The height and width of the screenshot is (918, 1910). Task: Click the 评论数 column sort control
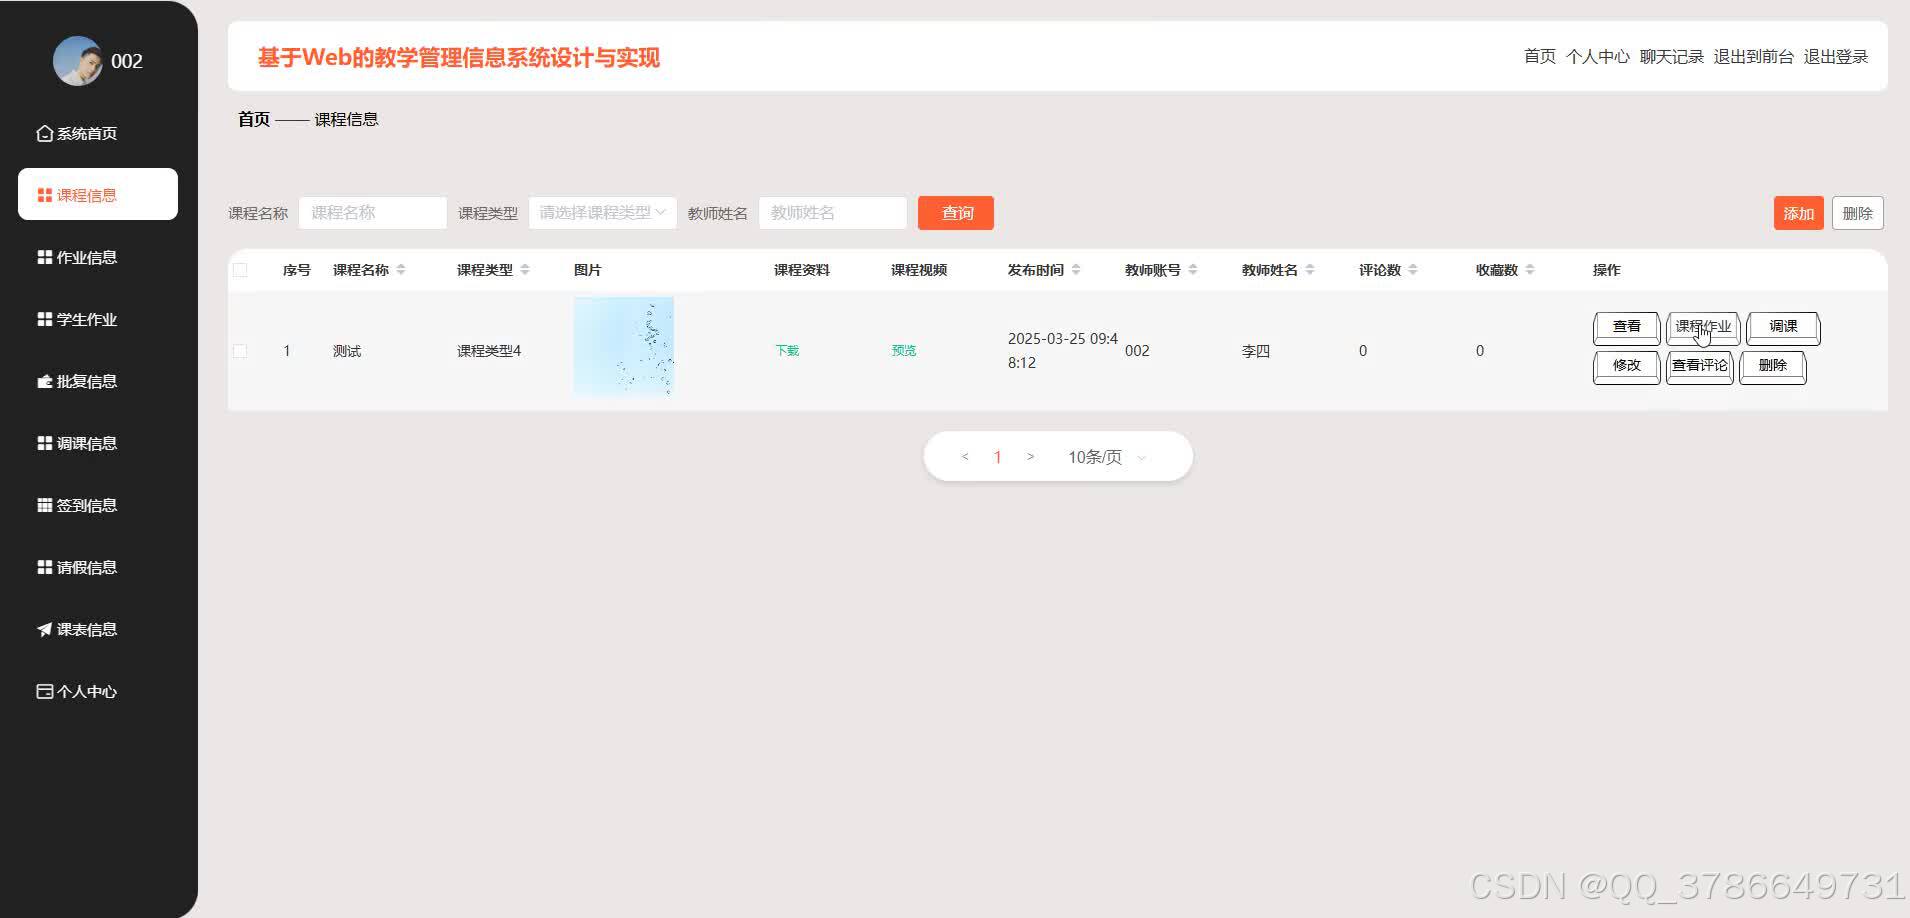[x=1413, y=269]
